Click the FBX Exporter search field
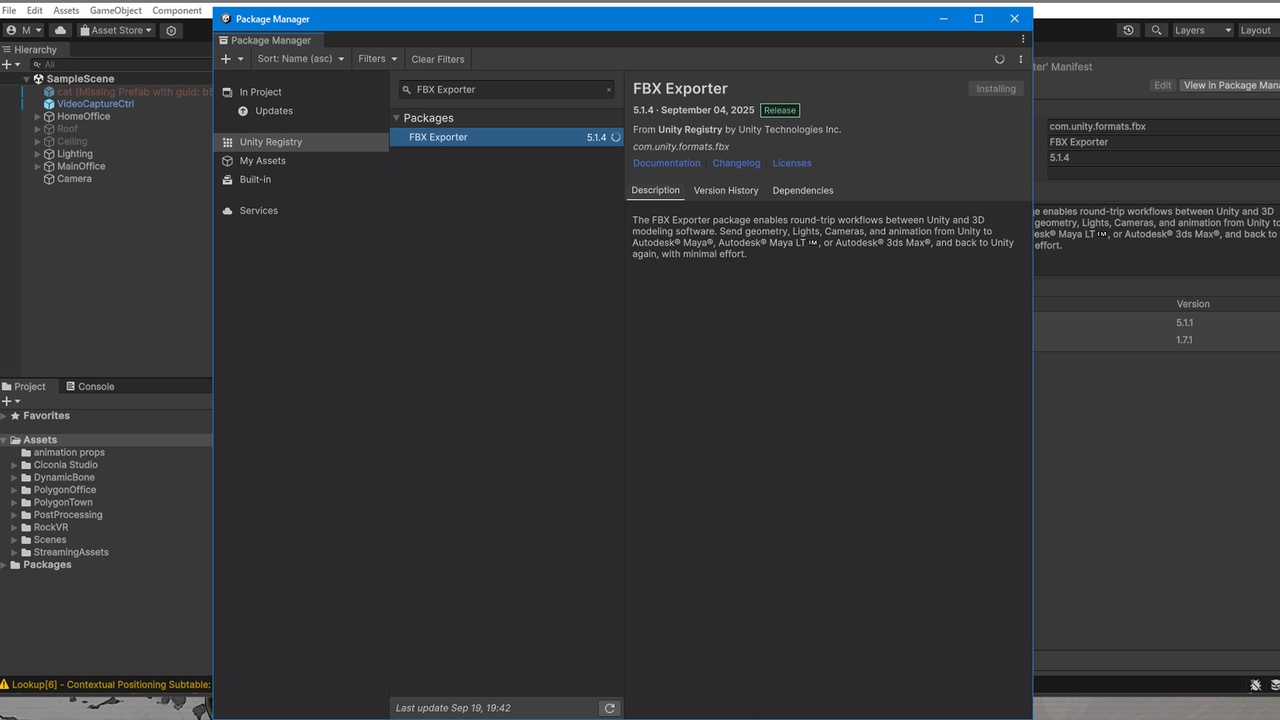Viewport: 1280px width, 720px height. point(506,90)
